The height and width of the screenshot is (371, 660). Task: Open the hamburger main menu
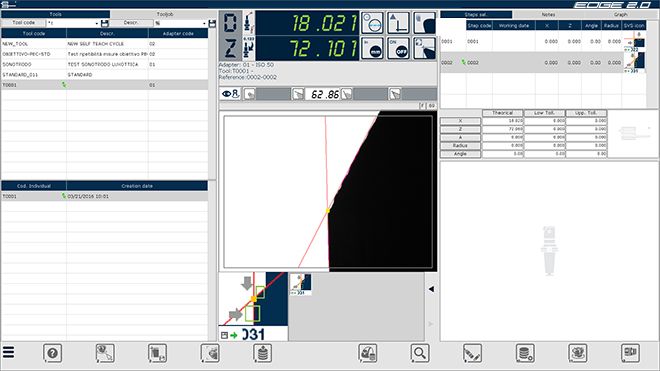coord(8,352)
